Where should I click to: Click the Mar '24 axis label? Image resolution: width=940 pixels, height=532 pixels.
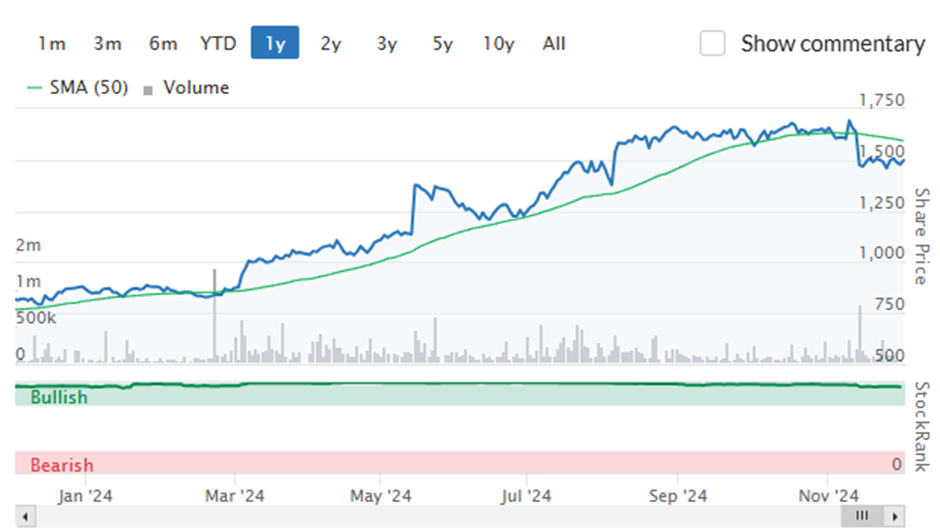click(x=234, y=496)
